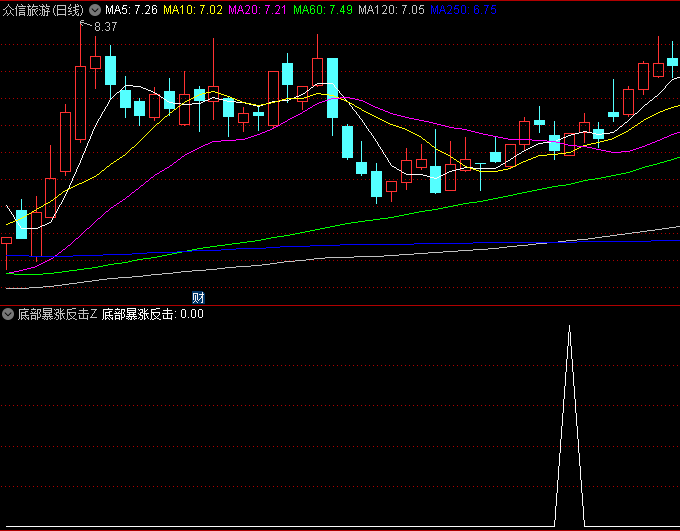Click the MA20: 7.21 label

click(257, 10)
